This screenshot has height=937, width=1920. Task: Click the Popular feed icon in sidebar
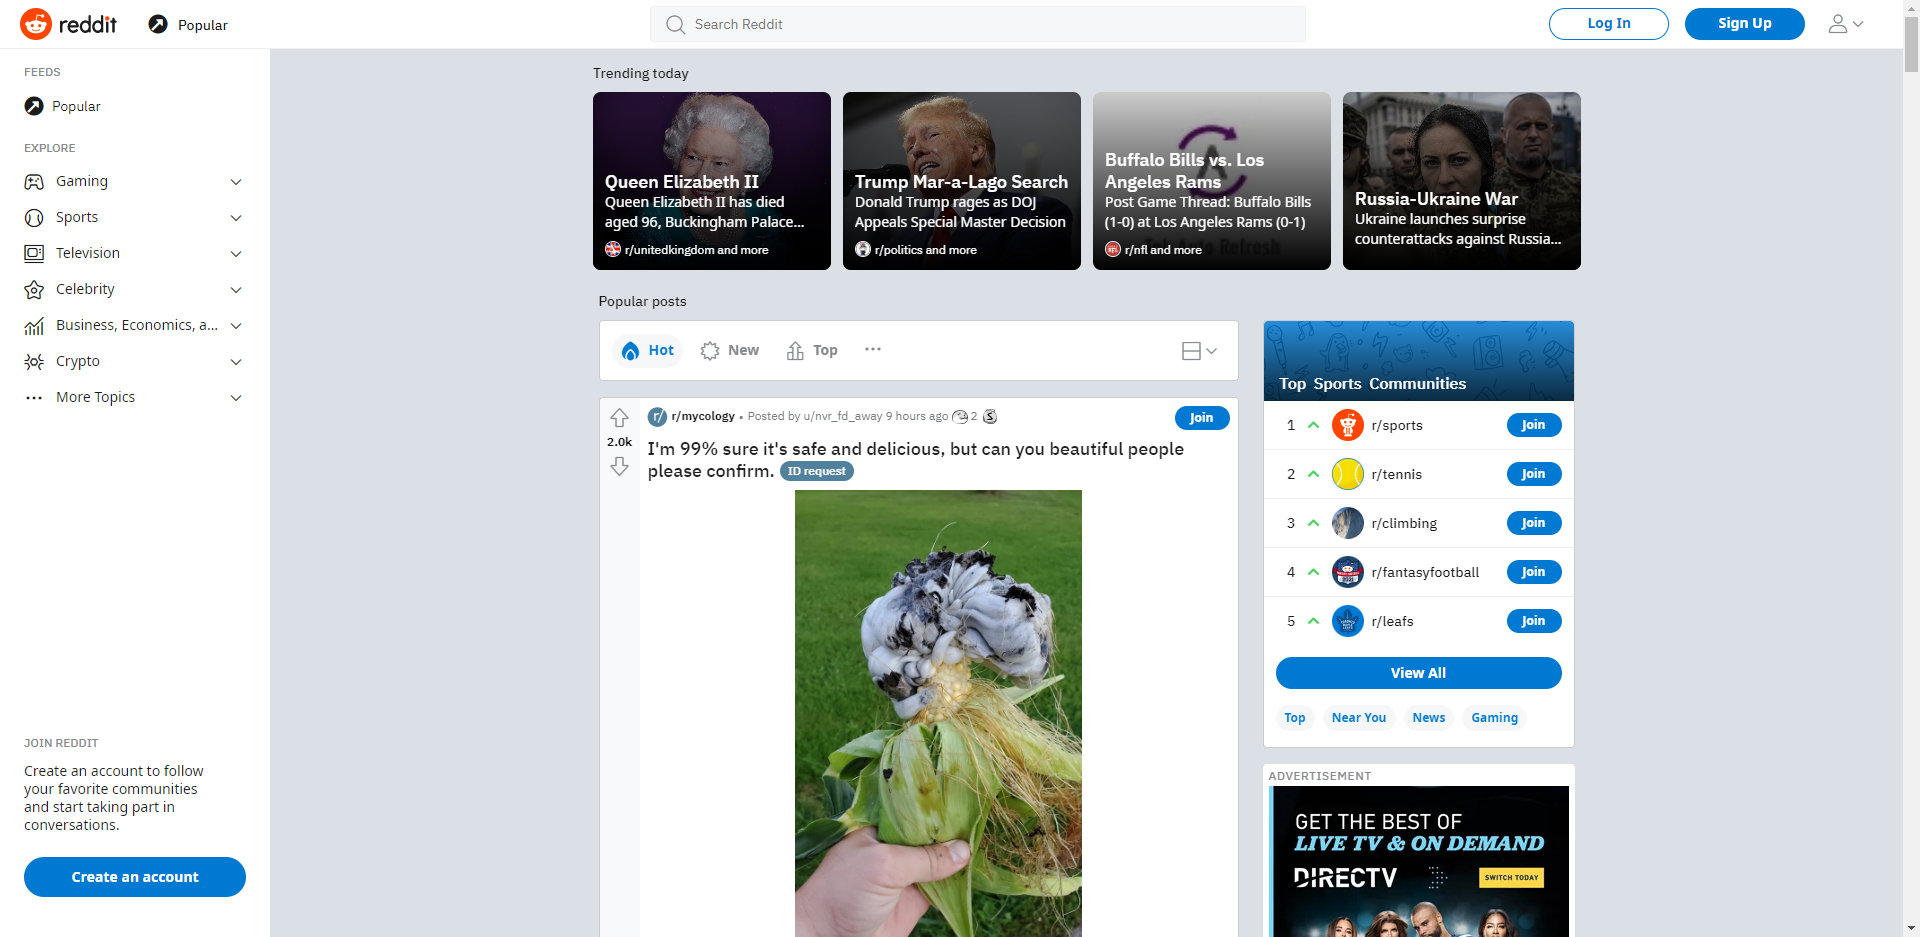click(x=34, y=106)
